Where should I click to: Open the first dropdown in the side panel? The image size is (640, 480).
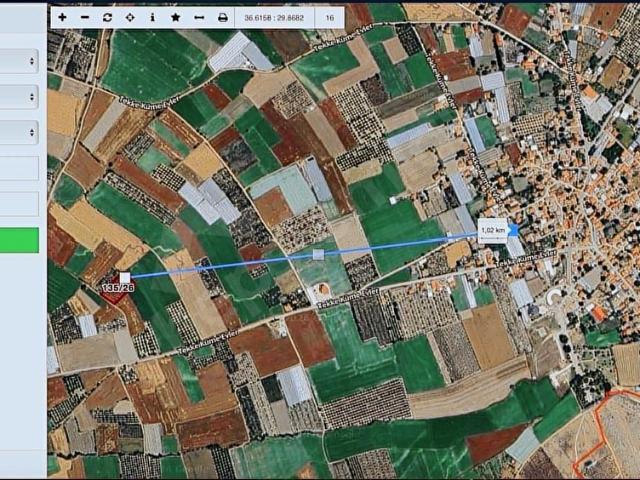click(x=19, y=61)
